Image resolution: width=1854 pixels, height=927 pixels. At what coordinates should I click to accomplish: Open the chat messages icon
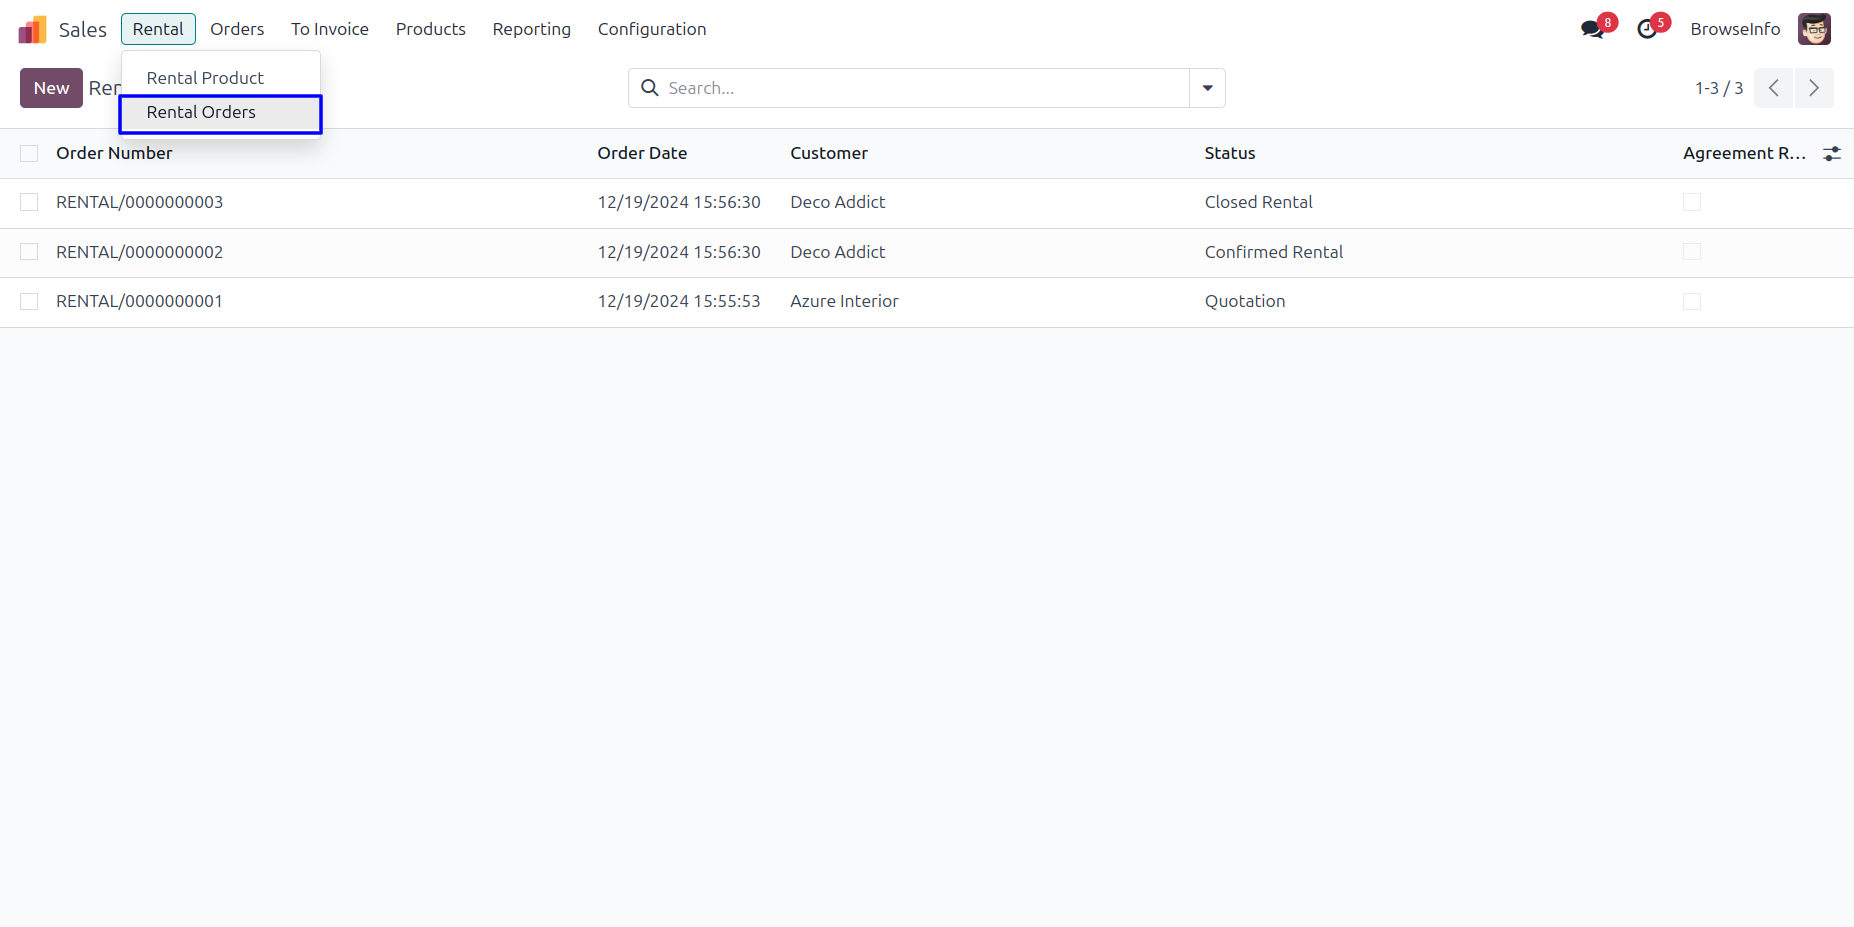tap(1592, 30)
